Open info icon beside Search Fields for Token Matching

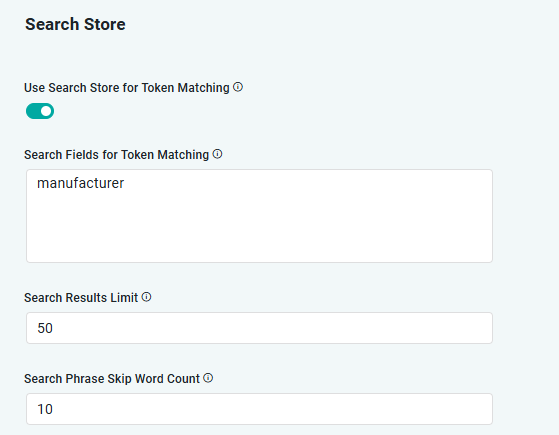pyautogui.click(x=217, y=154)
